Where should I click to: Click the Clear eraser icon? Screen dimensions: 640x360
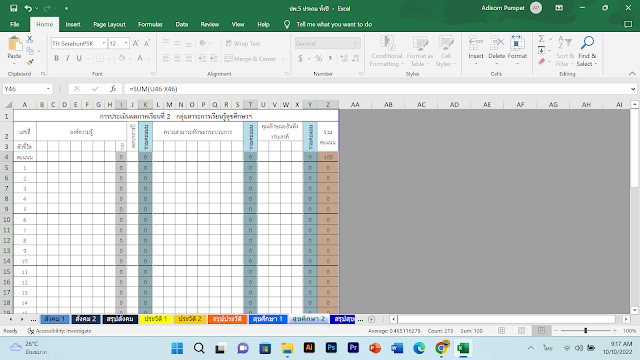pyautogui.click(x=542, y=62)
